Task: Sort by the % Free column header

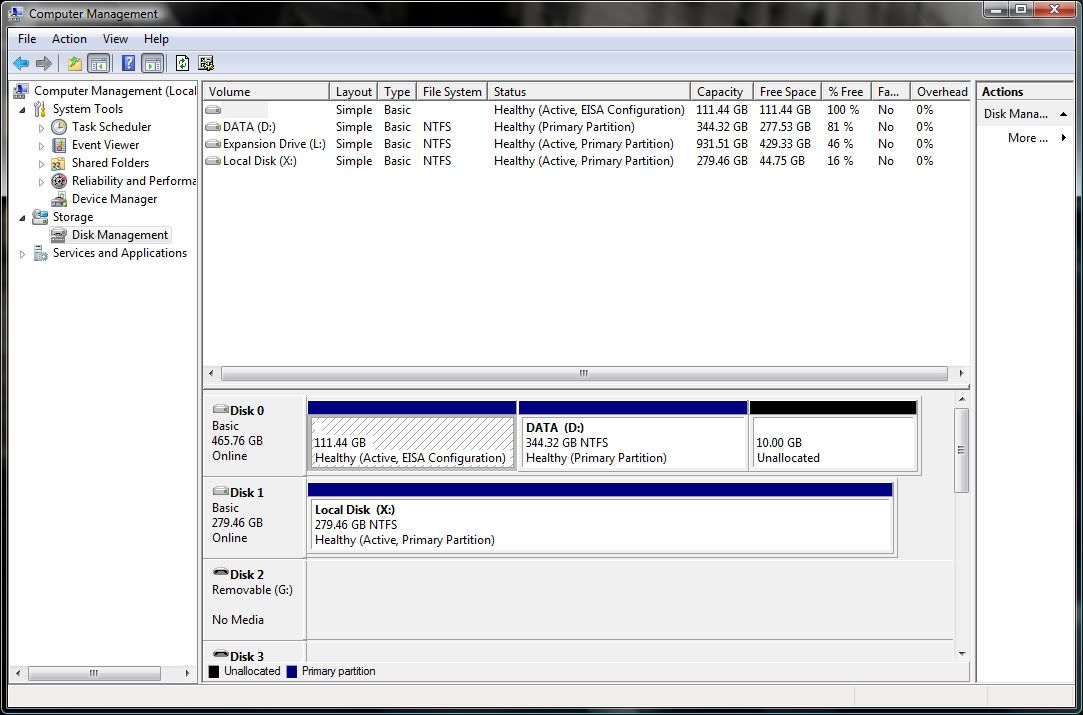Action: pos(845,91)
